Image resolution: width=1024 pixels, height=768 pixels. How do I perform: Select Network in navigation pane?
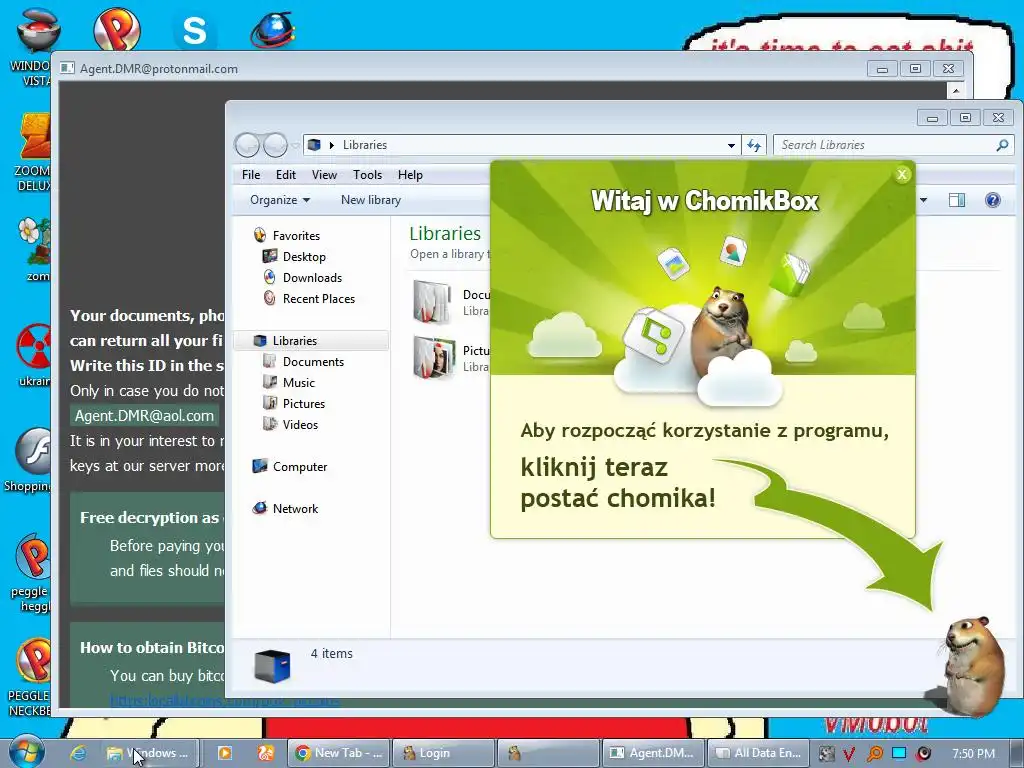tap(295, 509)
